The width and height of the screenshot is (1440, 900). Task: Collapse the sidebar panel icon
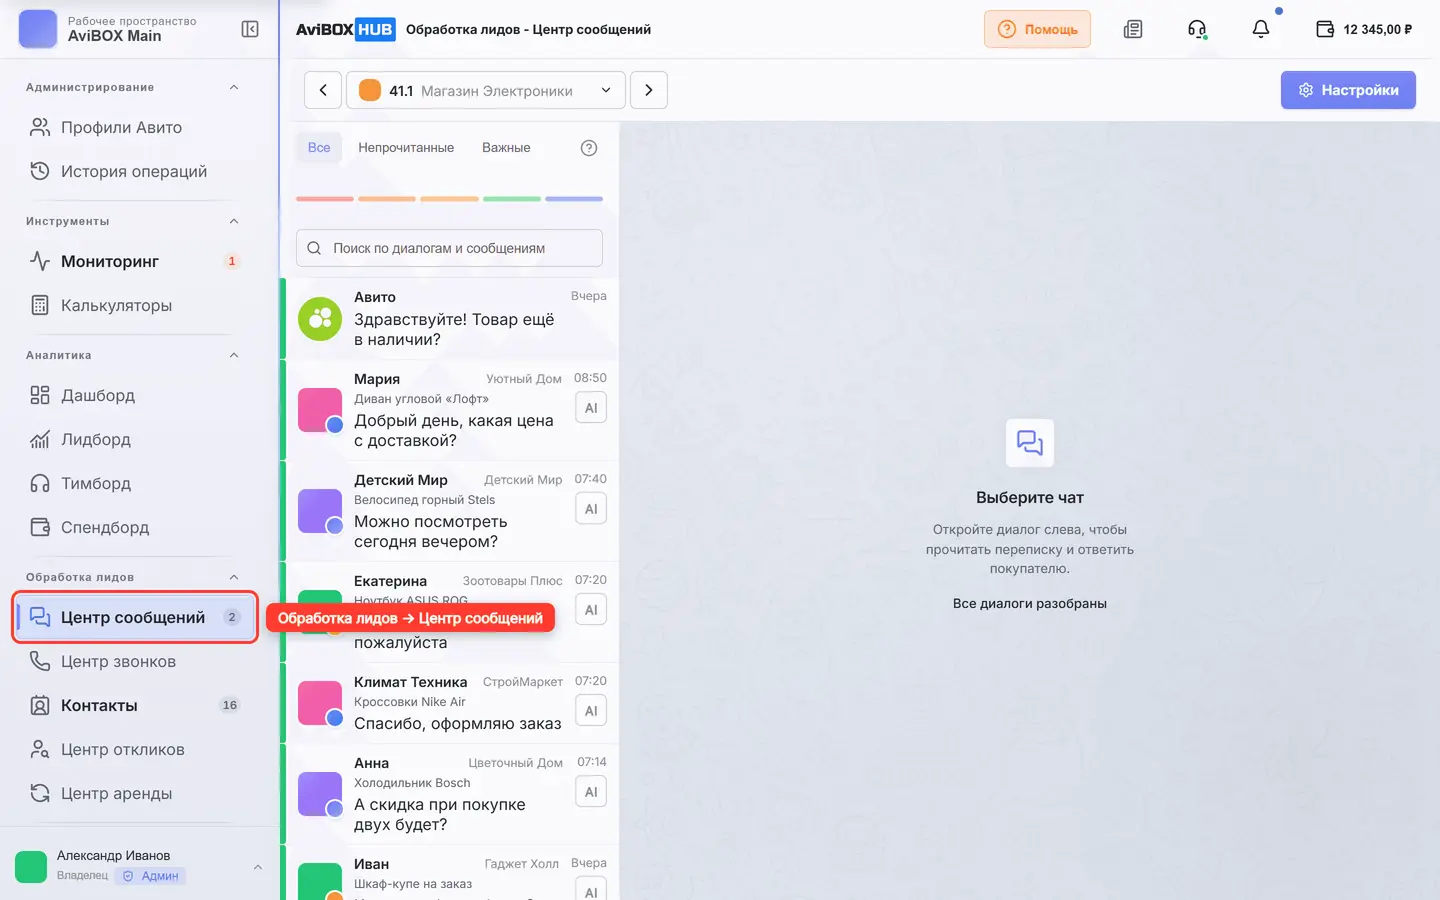(x=250, y=29)
